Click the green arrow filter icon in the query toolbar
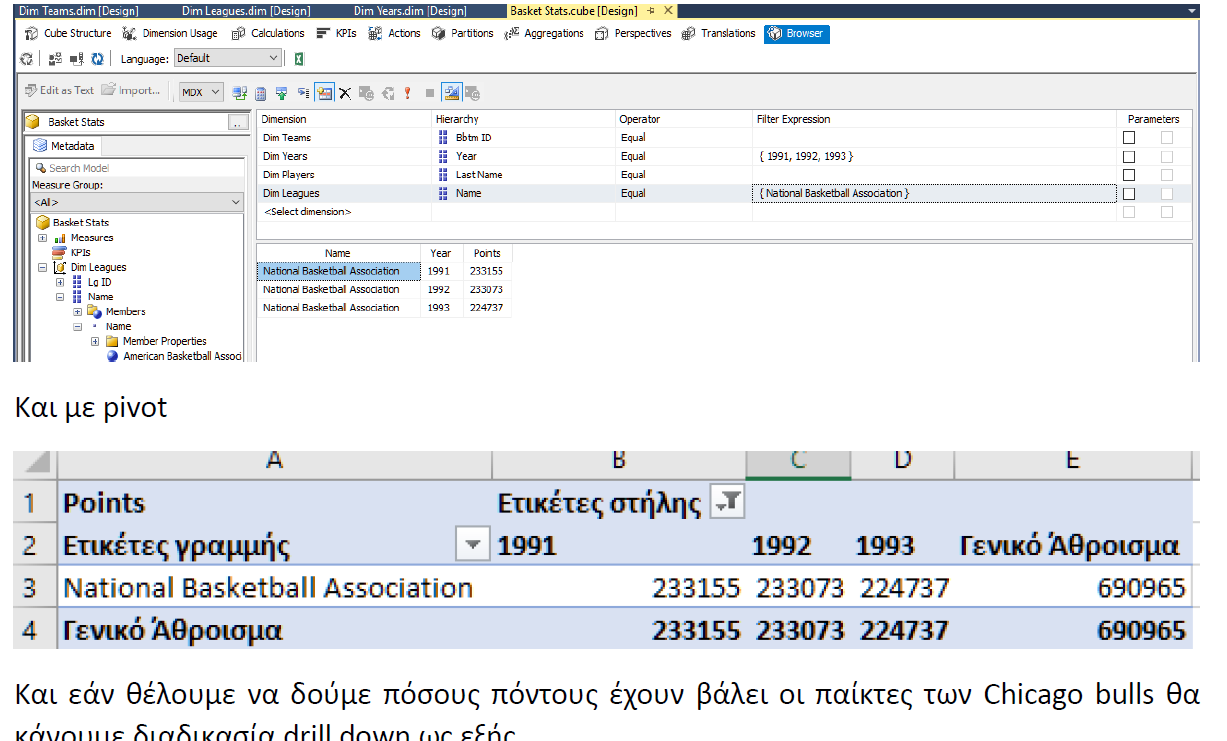This screenshot has width=1227, height=741. click(x=281, y=93)
